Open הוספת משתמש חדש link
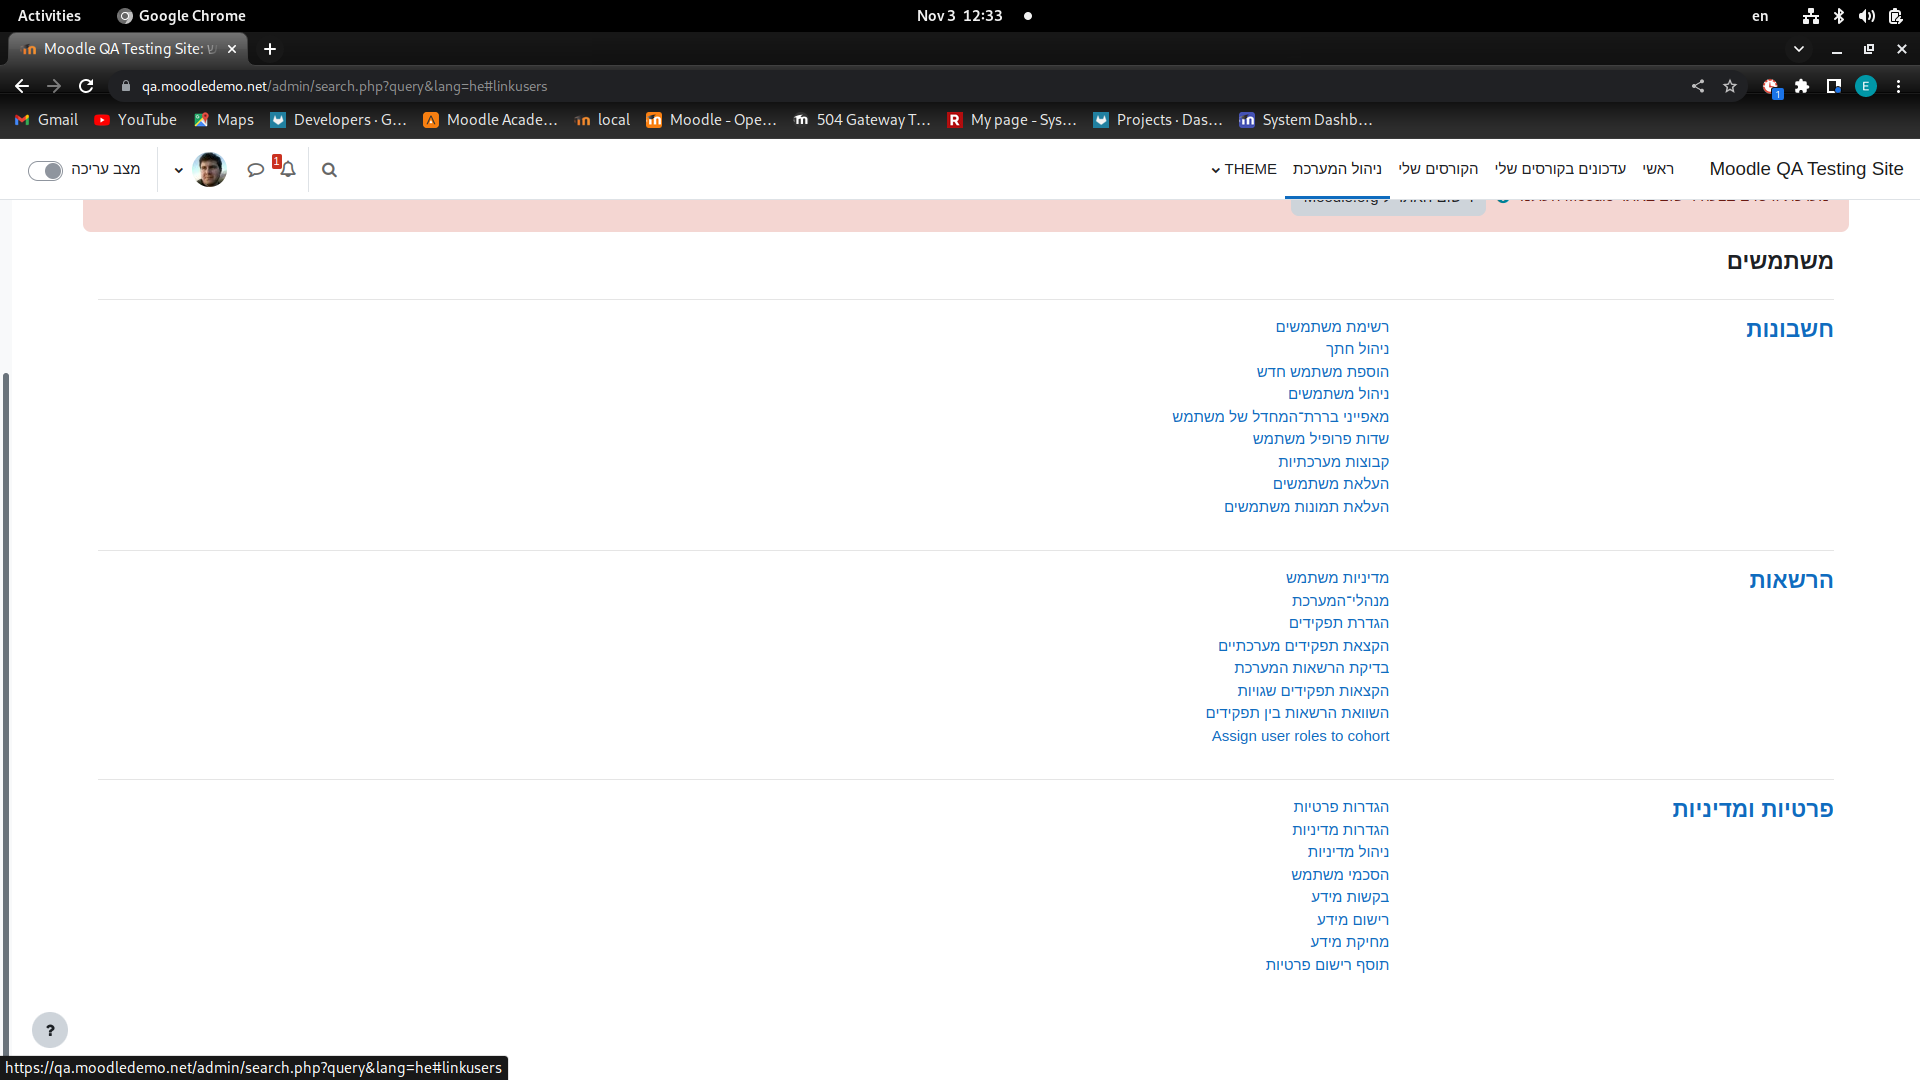 (1322, 372)
